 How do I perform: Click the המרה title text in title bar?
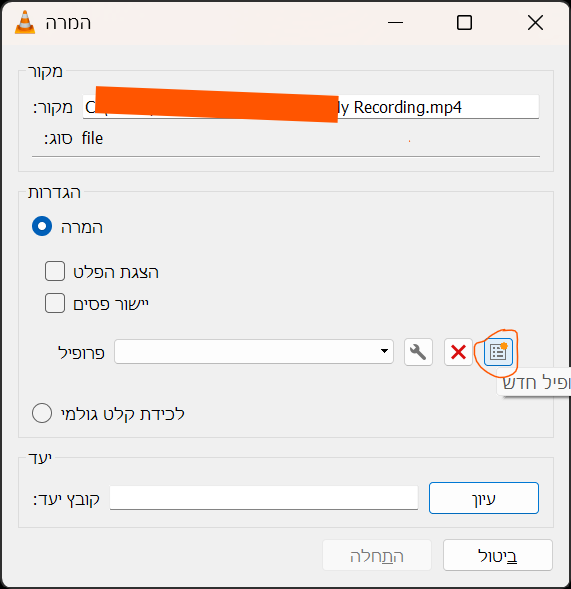pyautogui.click(x=68, y=23)
